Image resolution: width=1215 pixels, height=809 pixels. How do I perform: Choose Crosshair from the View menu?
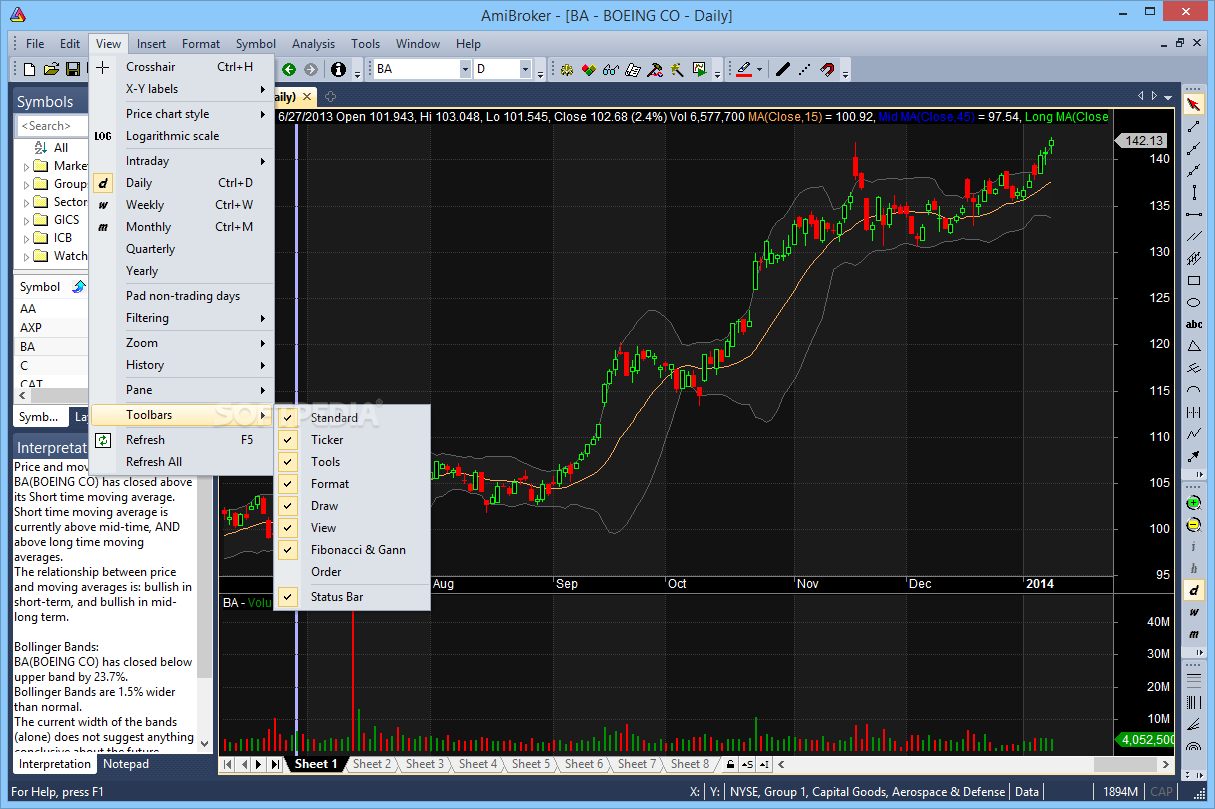point(182,67)
